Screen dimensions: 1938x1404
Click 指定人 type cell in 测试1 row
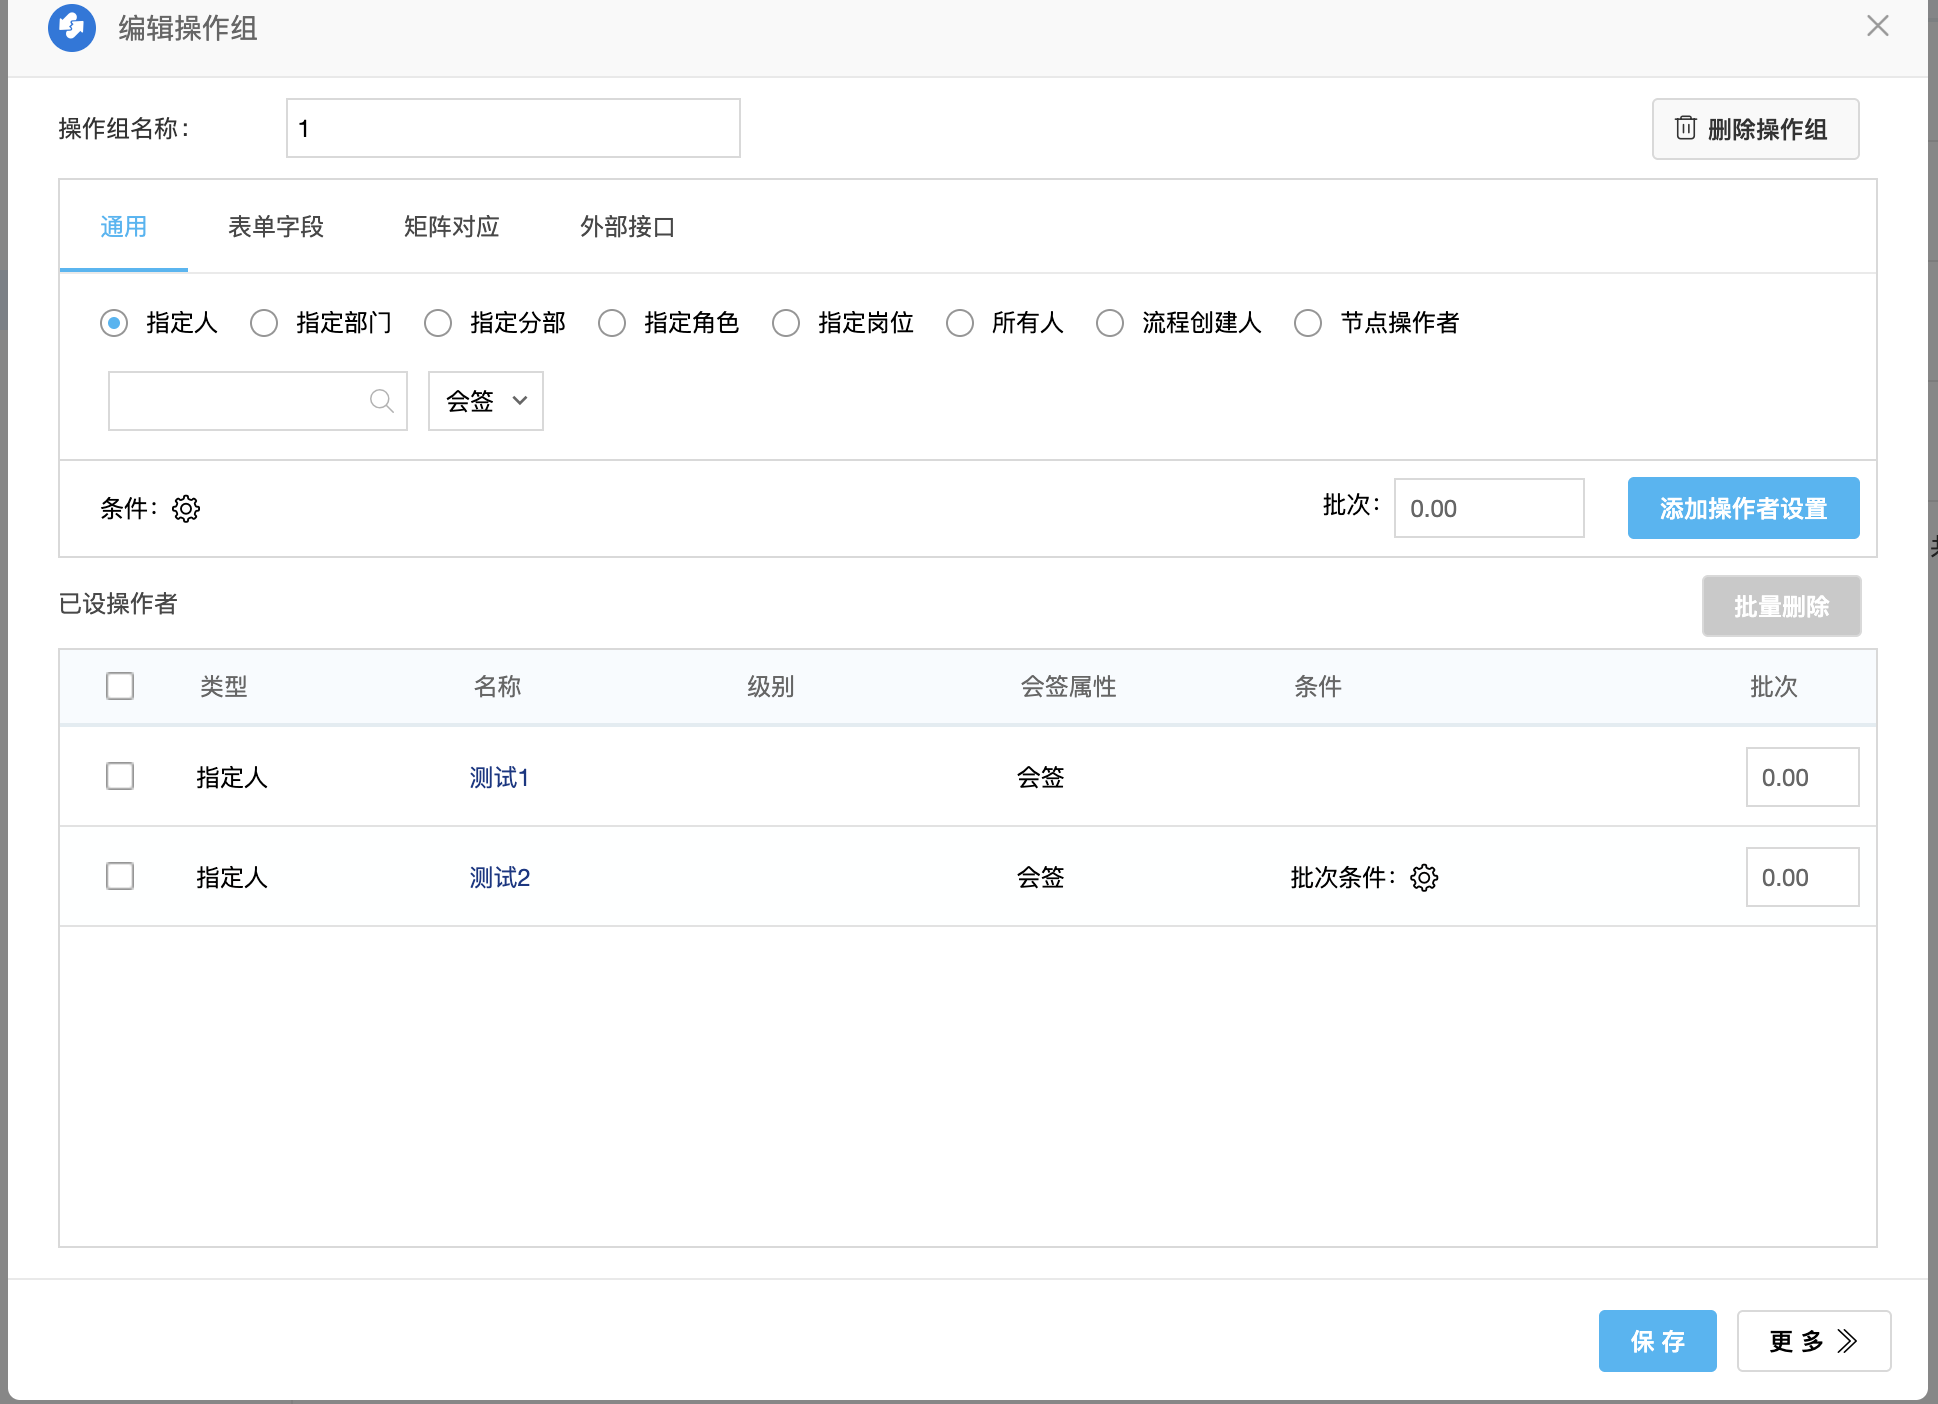pyautogui.click(x=232, y=777)
